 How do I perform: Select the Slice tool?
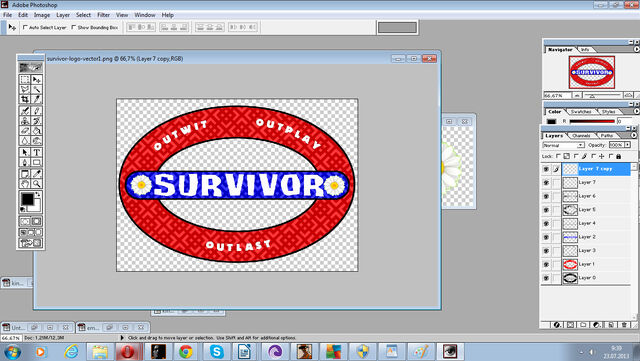(36, 99)
